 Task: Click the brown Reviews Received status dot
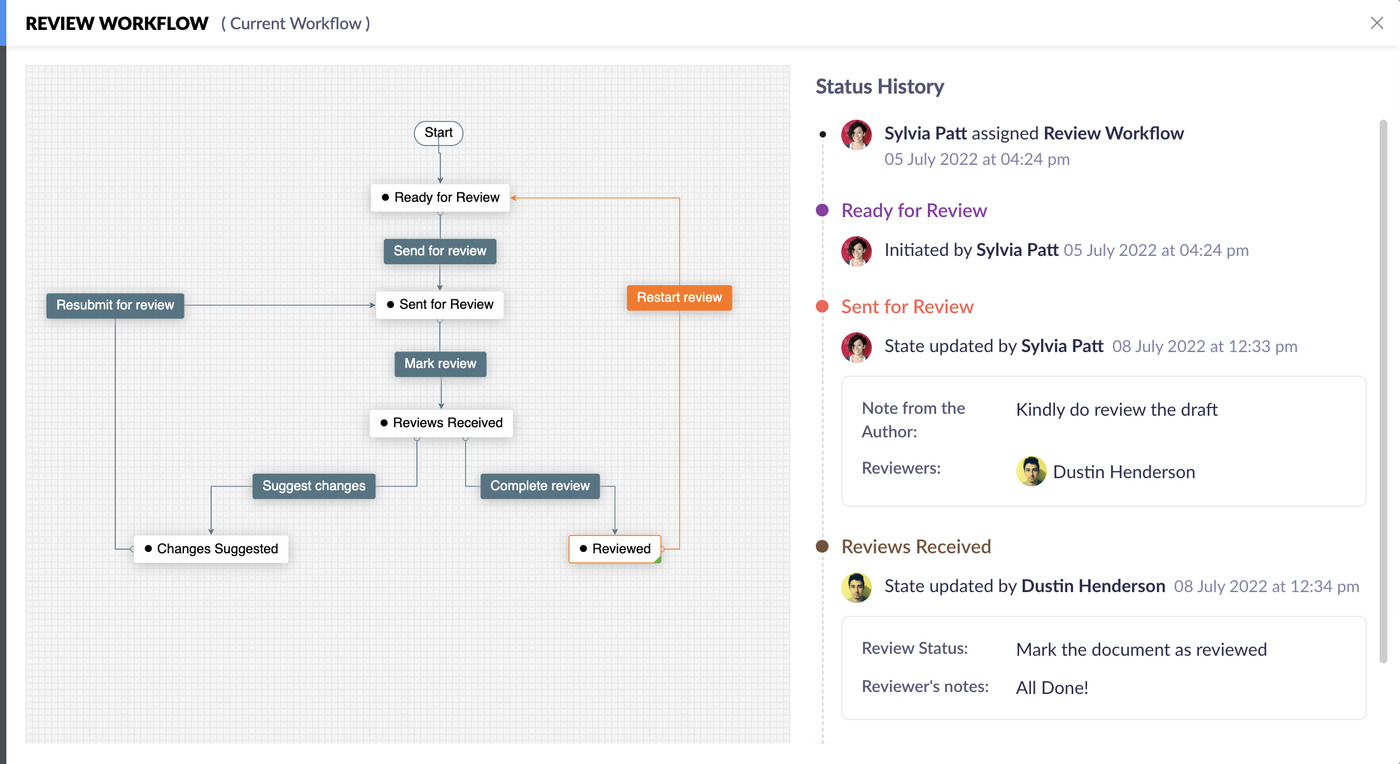pyautogui.click(x=822, y=546)
